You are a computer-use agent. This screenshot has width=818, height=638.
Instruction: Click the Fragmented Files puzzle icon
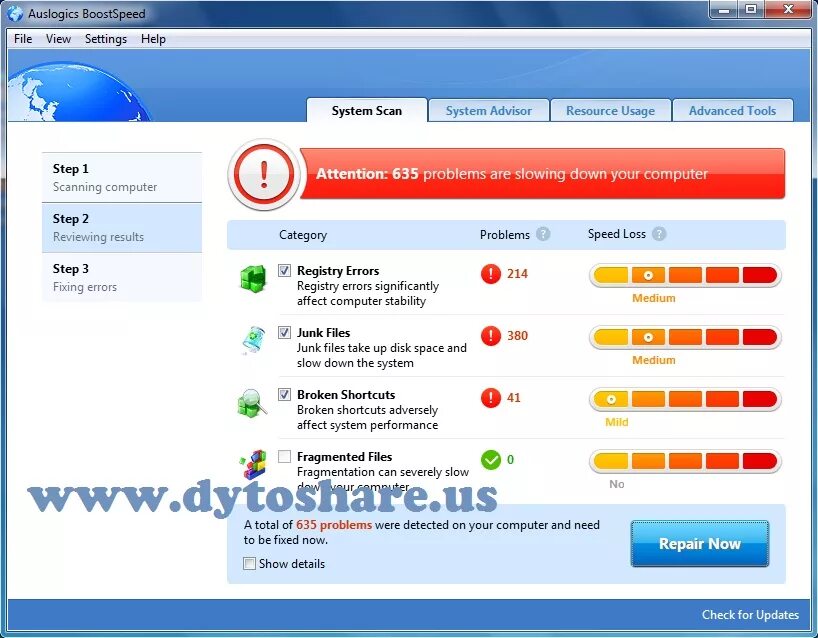click(253, 463)
